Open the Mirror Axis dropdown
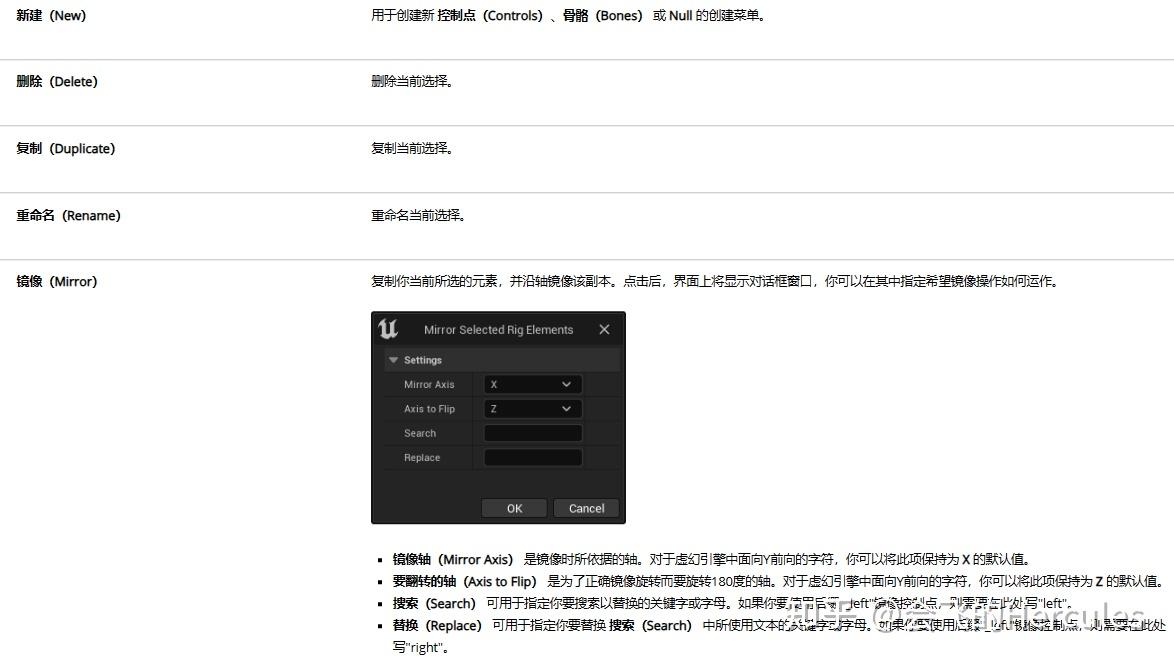The height and width of the screenshot is (663, 1174). pos(532,385)
